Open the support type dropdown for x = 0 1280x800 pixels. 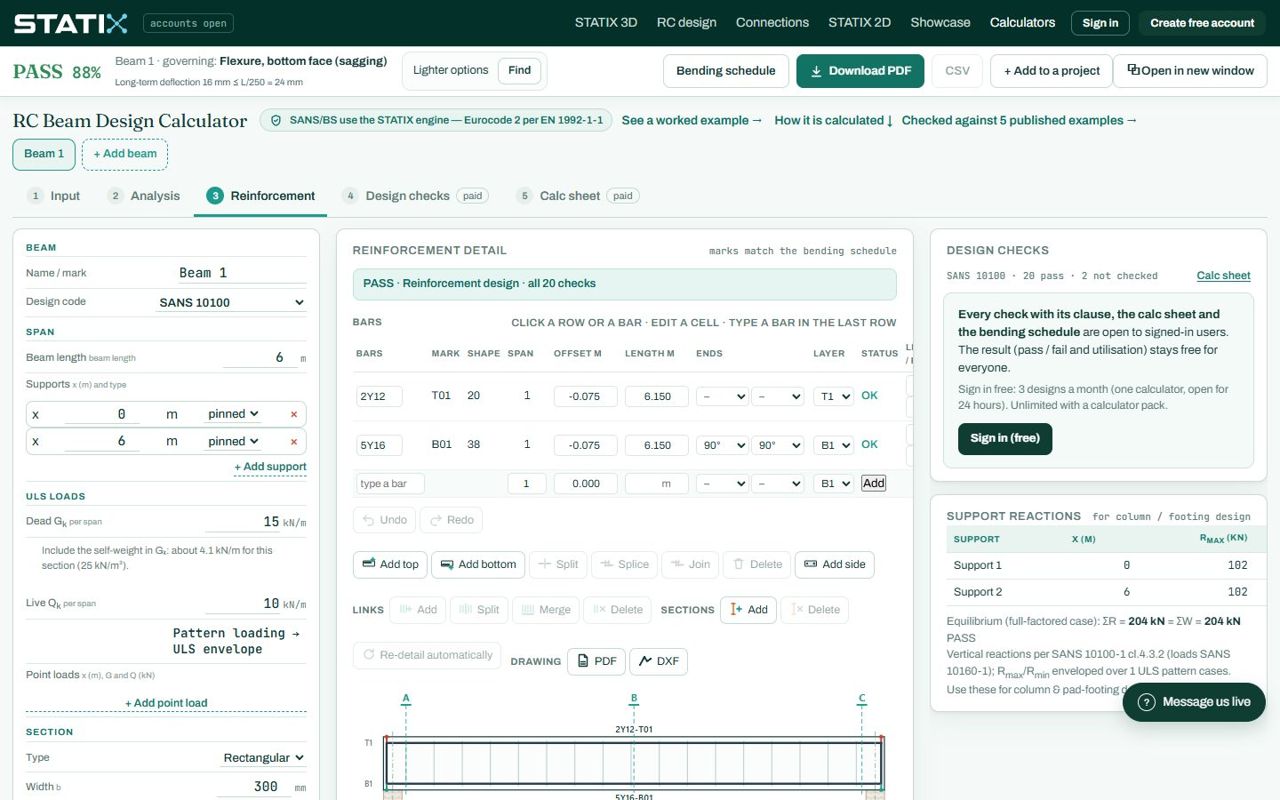[233, 414]
